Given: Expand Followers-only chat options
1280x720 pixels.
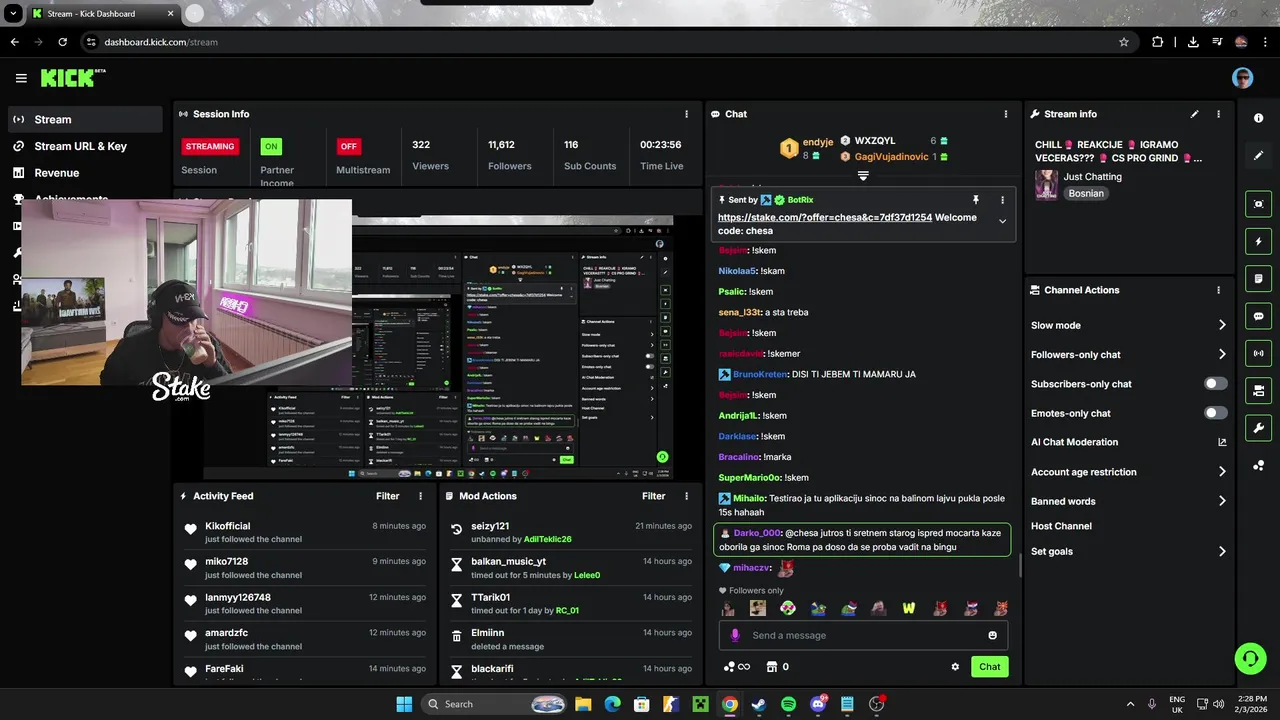Looking at the screenshot, I should click(1222, 354).
